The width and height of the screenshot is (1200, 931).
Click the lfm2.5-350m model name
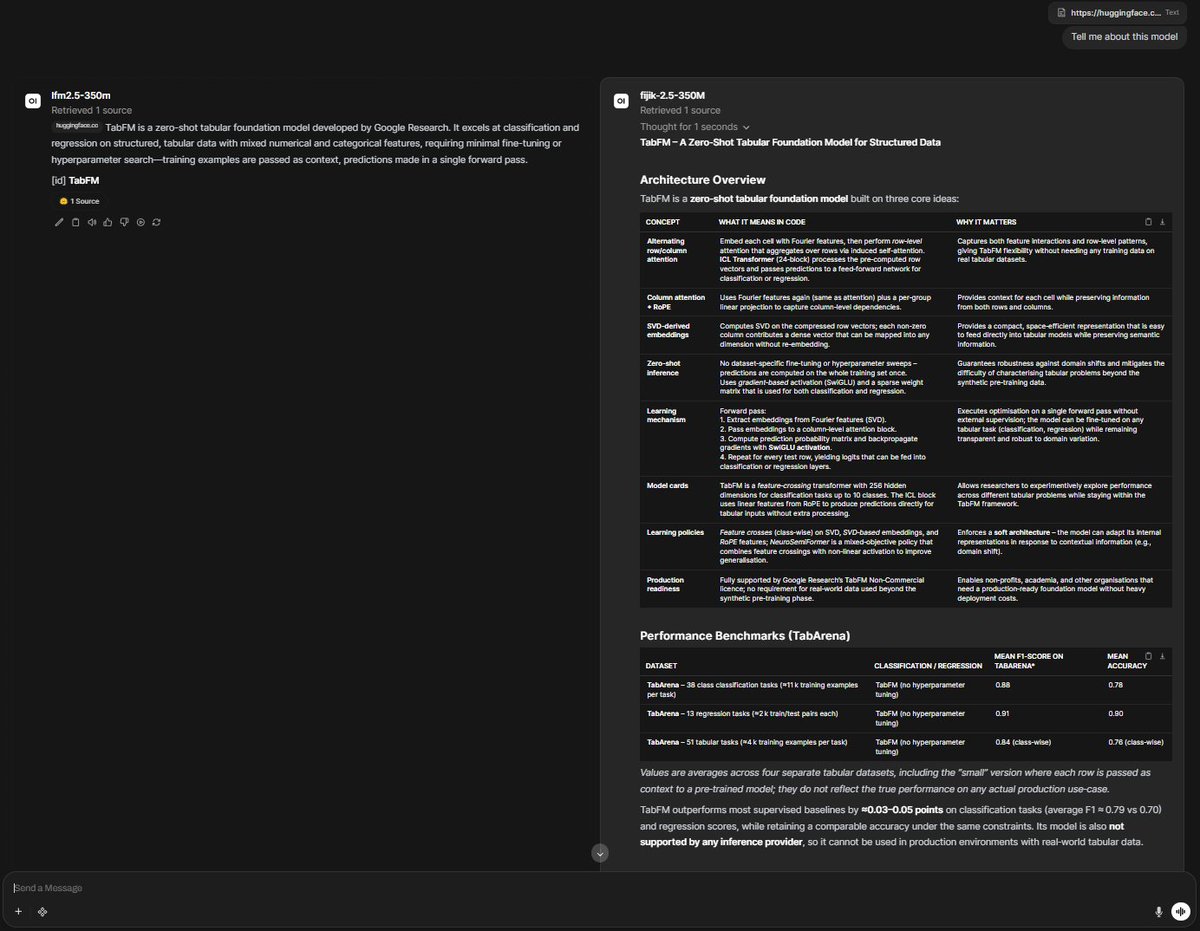point(81,96)
